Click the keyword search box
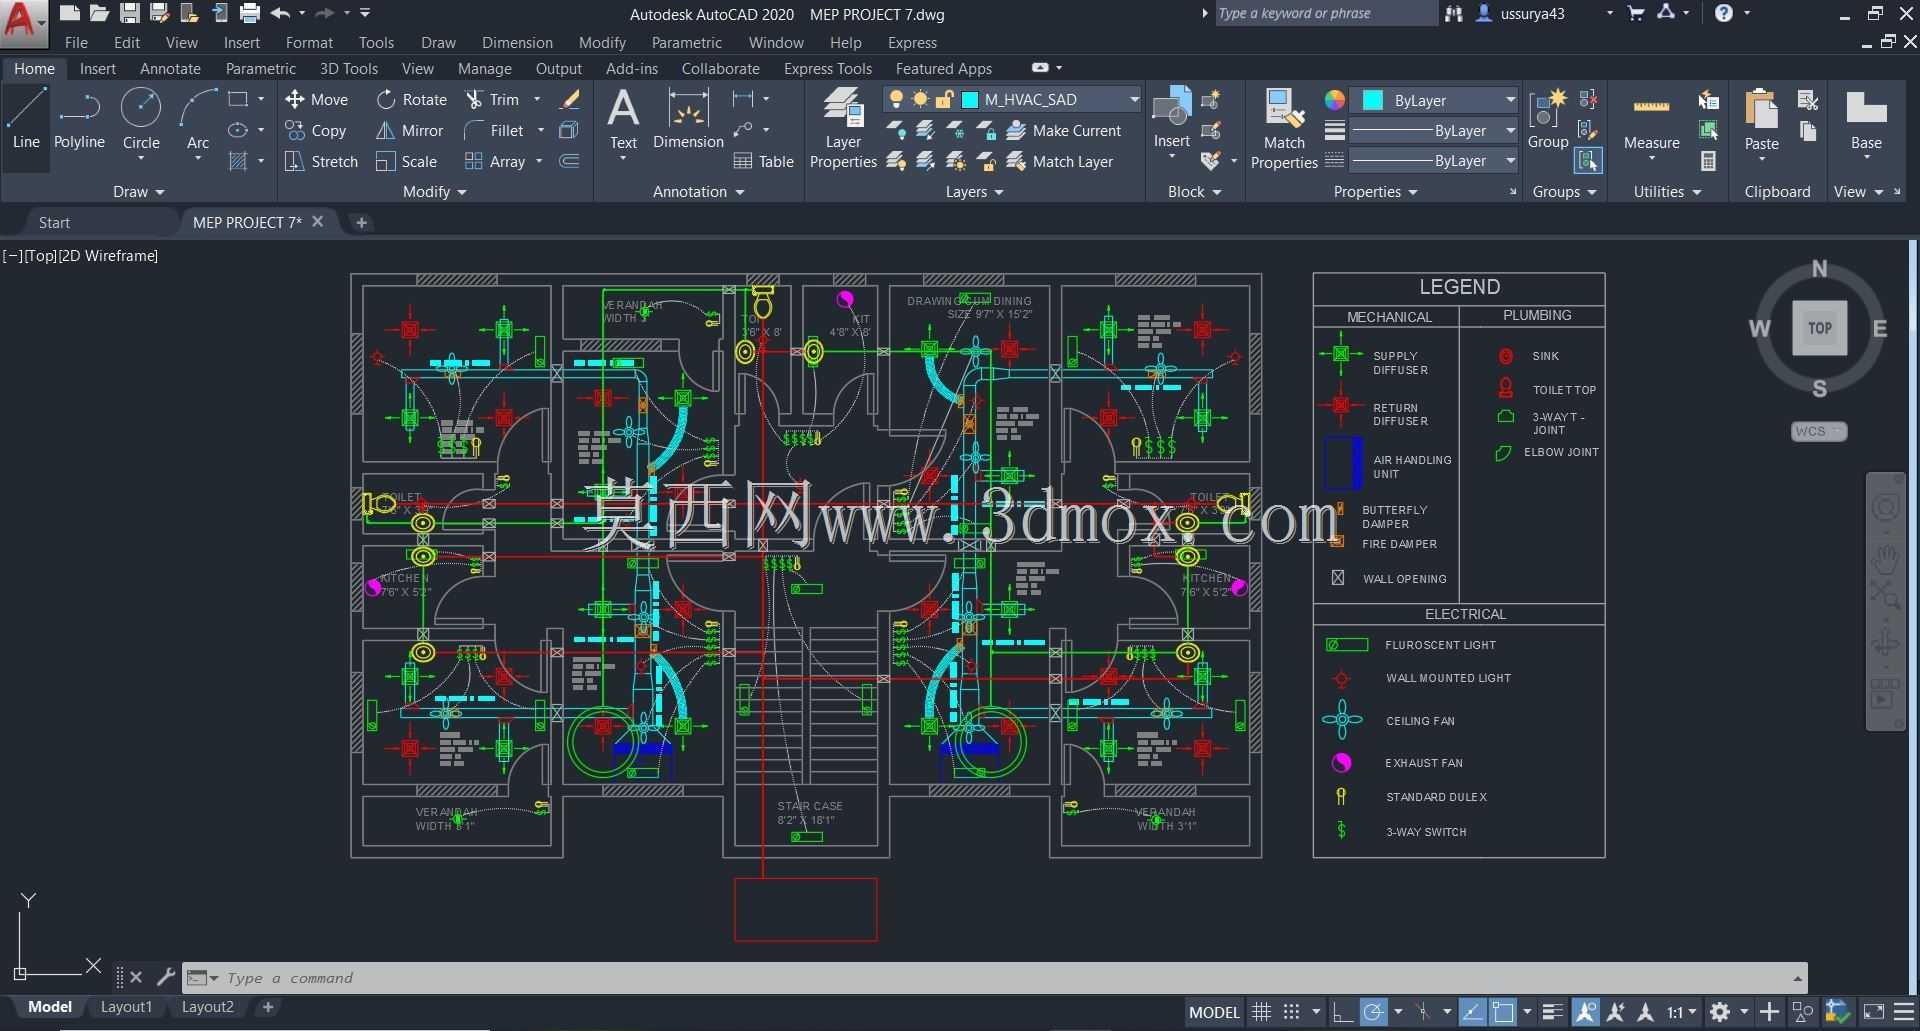Viewport: 1920px width, 1031px height. coord(1325,13)
